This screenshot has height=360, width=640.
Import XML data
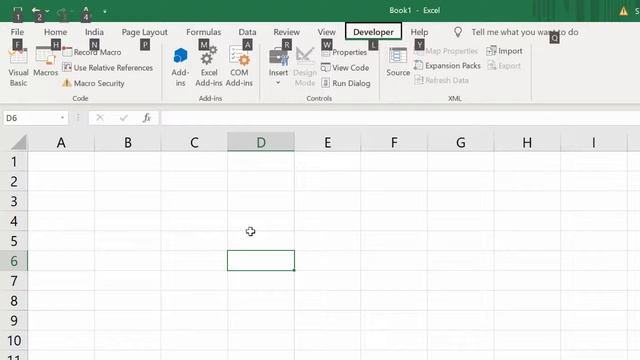(504, 51)
